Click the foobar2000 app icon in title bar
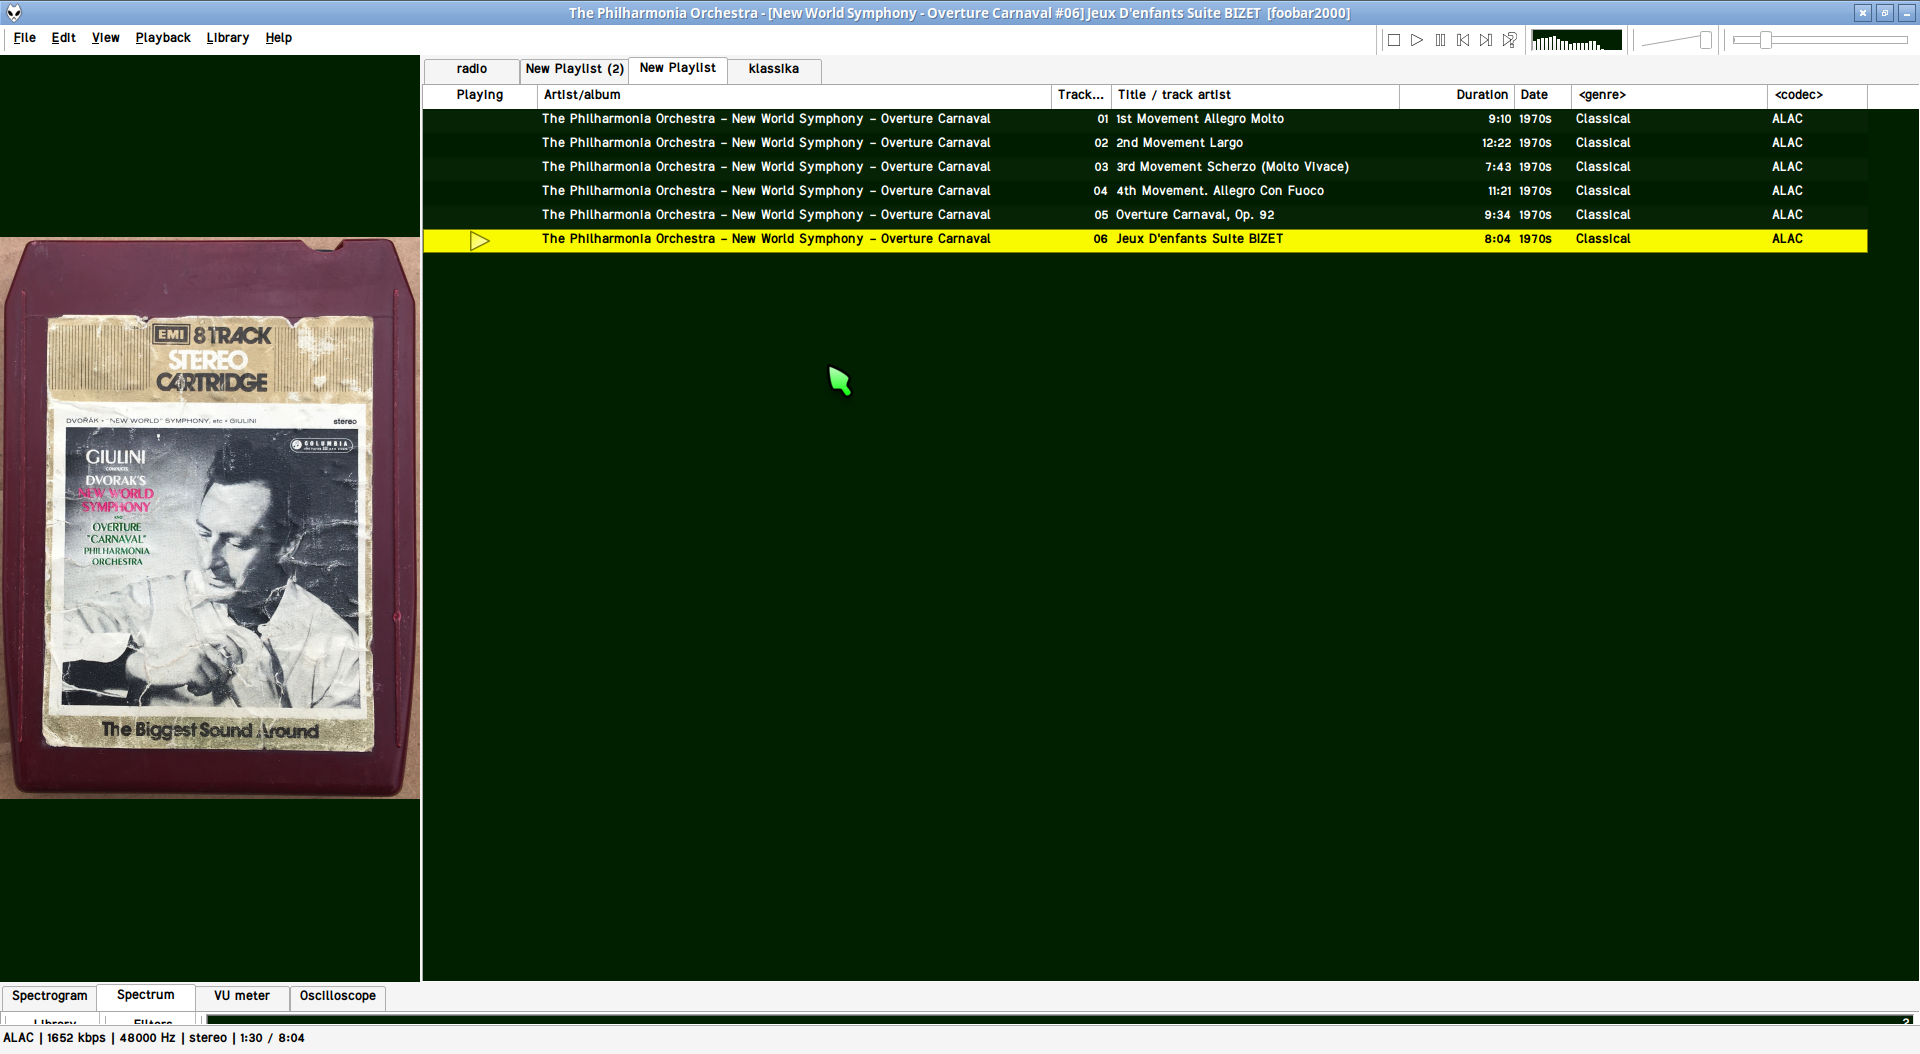The height and width of the screenshot is (1054, 1920). pyautogui.click(x=14, y=13)
